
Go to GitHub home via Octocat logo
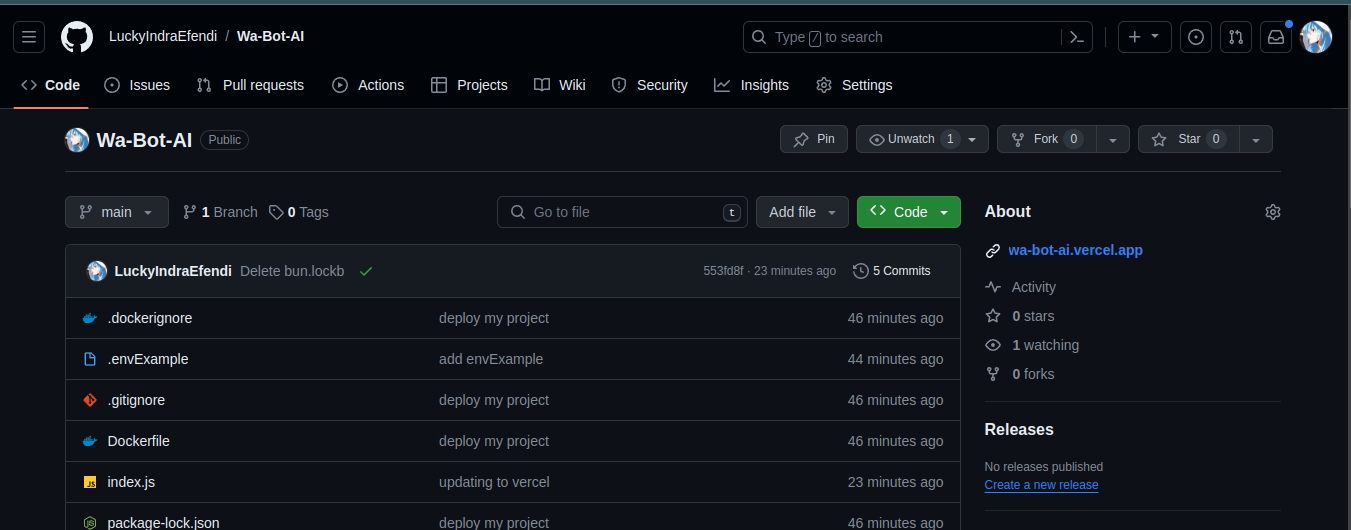coord(77,37)
